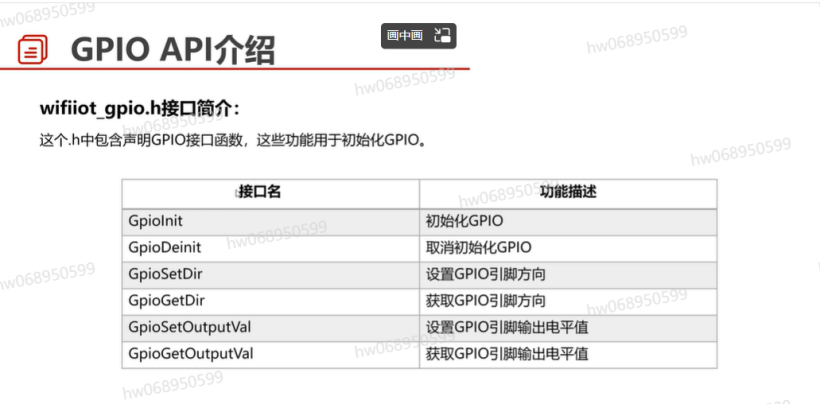Click the sentence describing the .h file
This screenshot has height=404, width=820.
[233, 140]
